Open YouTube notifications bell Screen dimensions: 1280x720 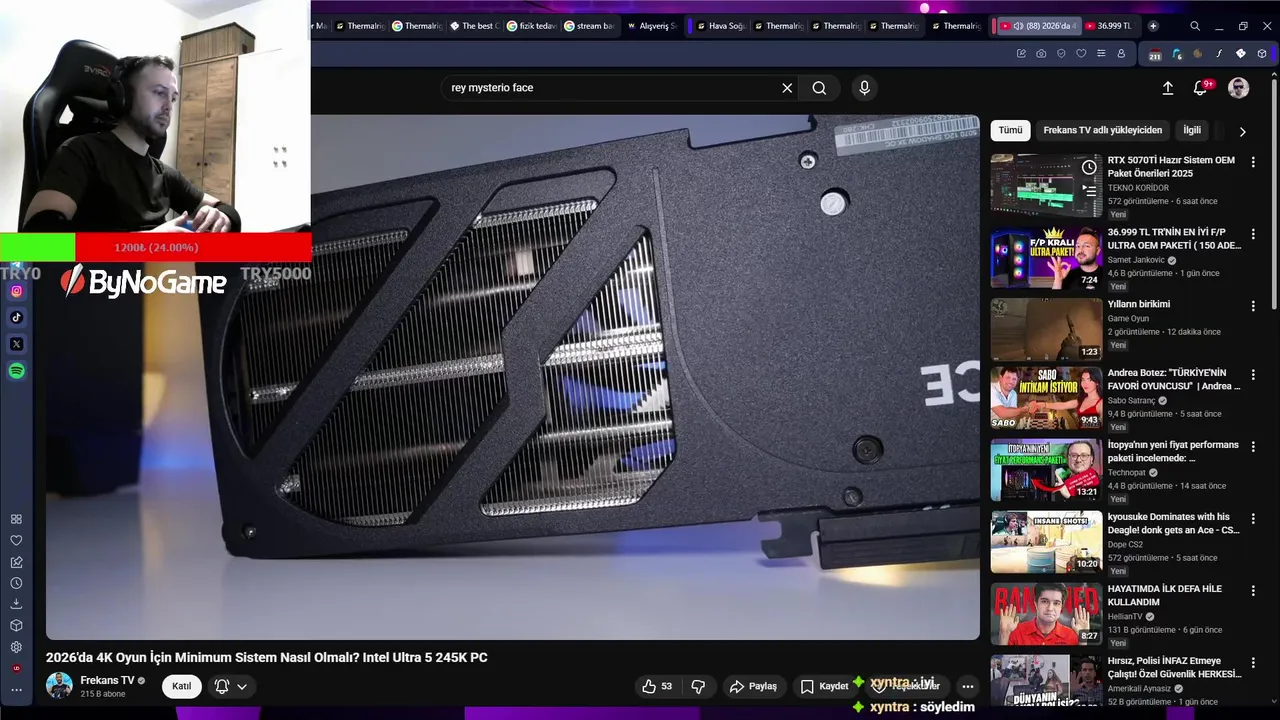pos(1200,88)
